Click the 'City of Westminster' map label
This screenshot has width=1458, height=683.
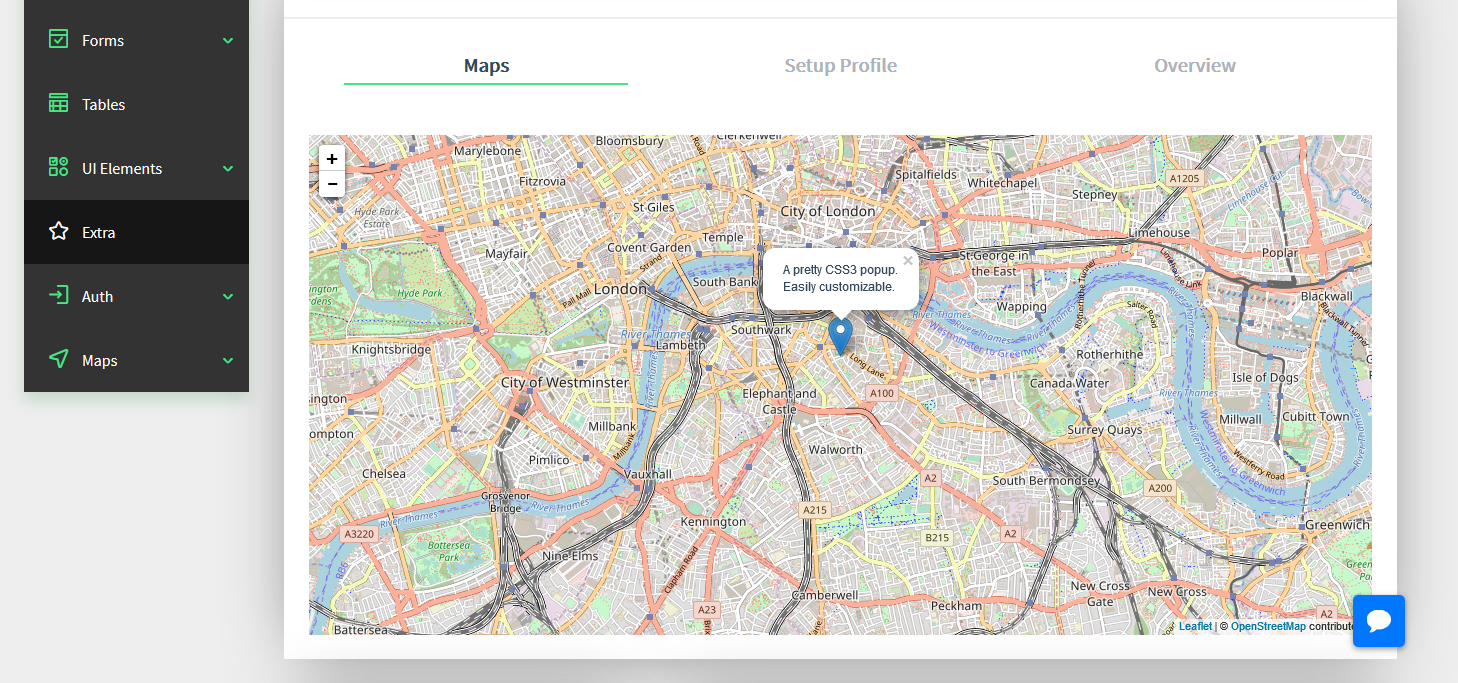click(x=565, y=383)
